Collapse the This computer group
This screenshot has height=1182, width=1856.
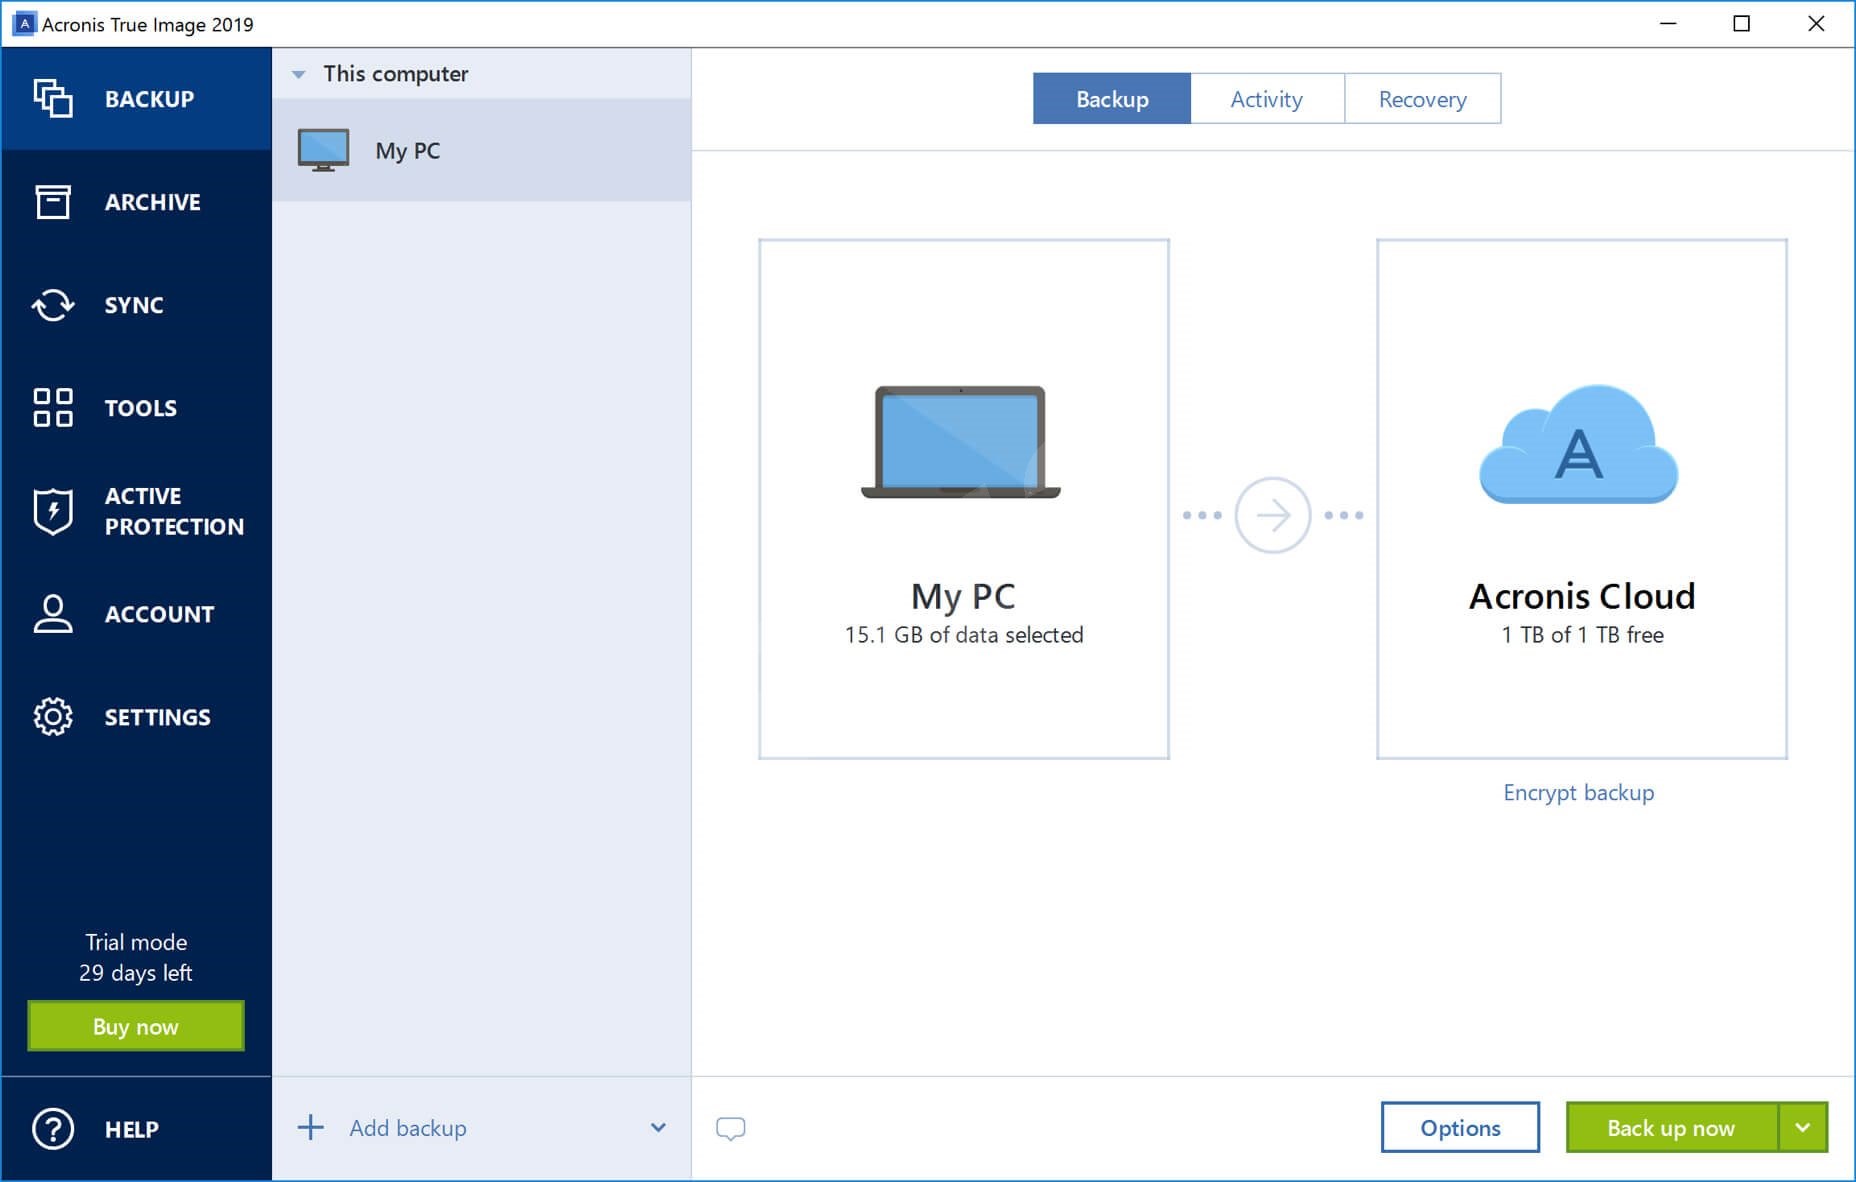click(298, 74)
